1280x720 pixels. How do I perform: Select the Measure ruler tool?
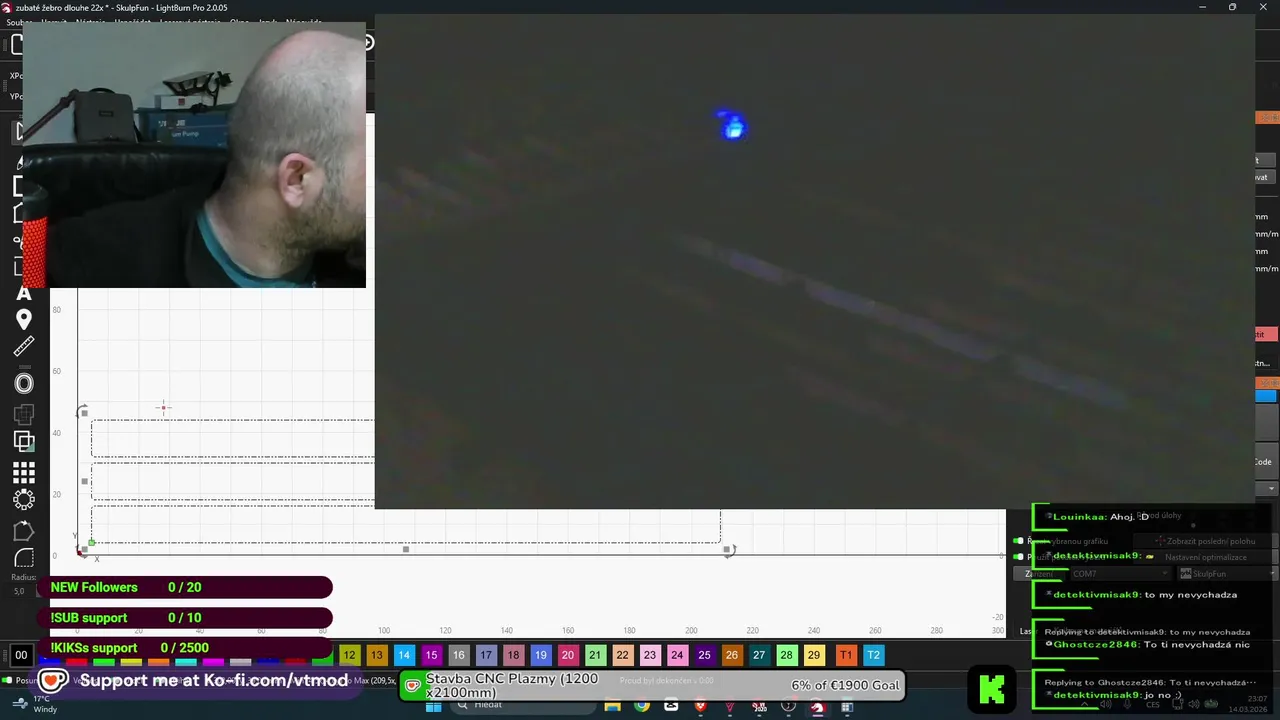coord(24,347)
